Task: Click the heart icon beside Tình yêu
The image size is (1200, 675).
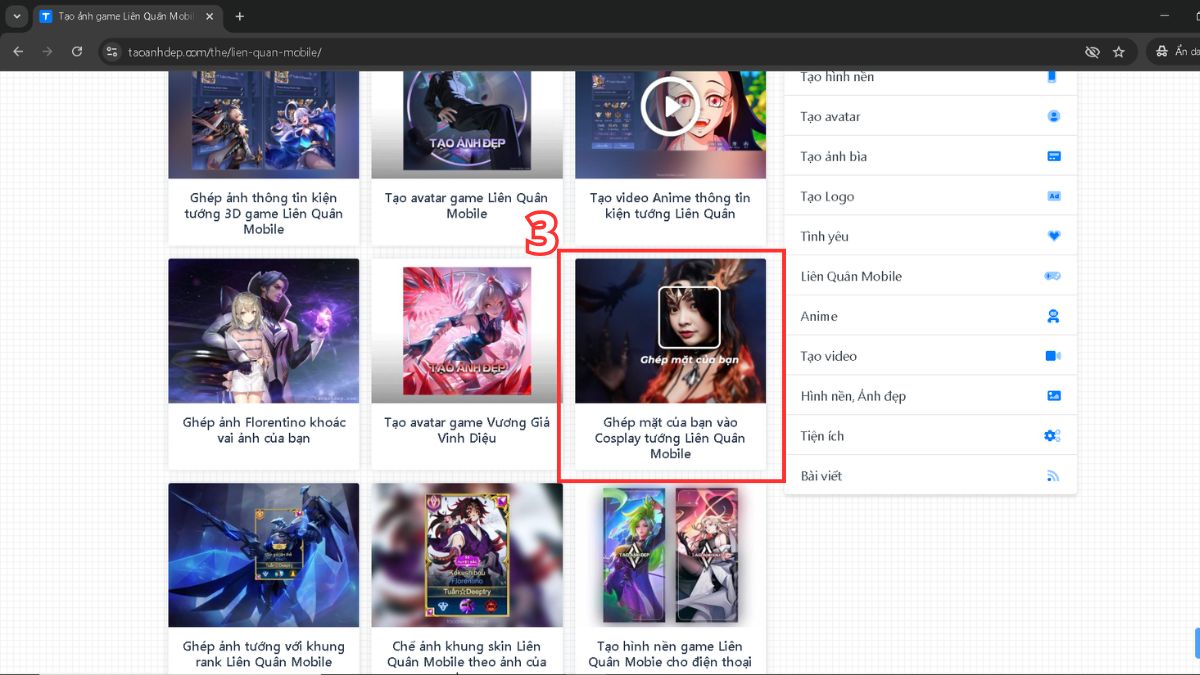Action: click(1053, 237)
